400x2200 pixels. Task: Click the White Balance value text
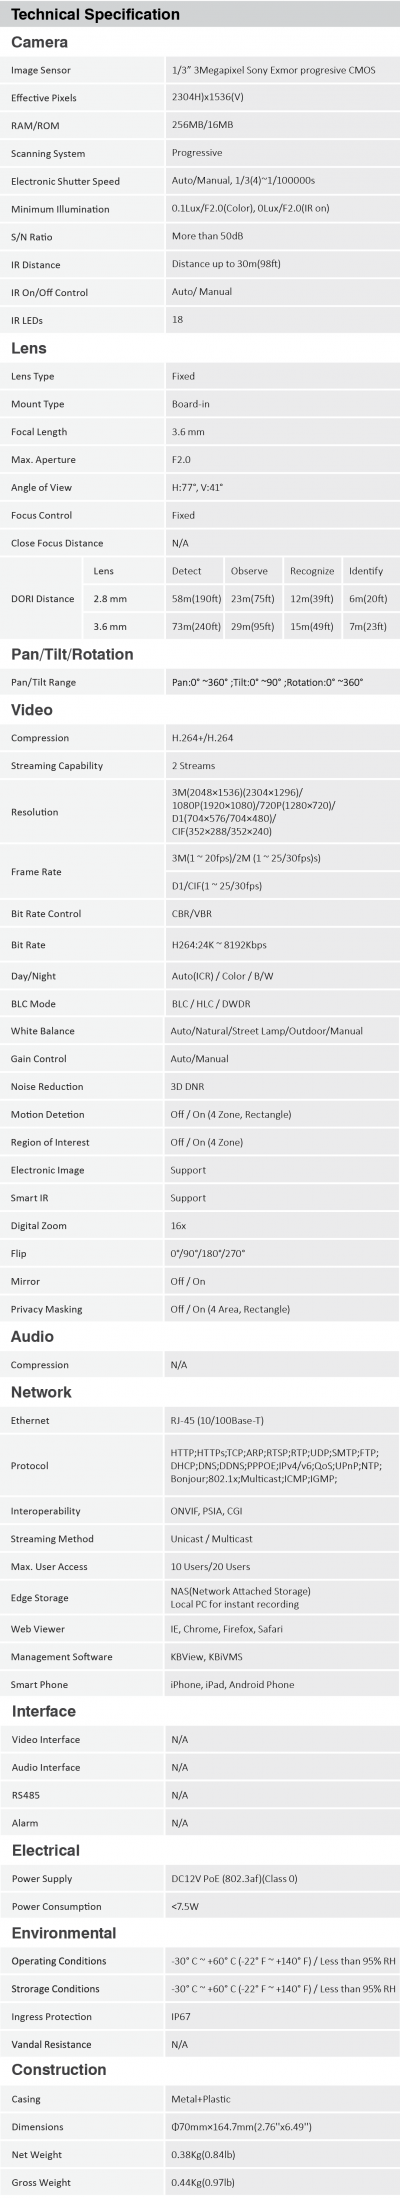pos(267,1031)
